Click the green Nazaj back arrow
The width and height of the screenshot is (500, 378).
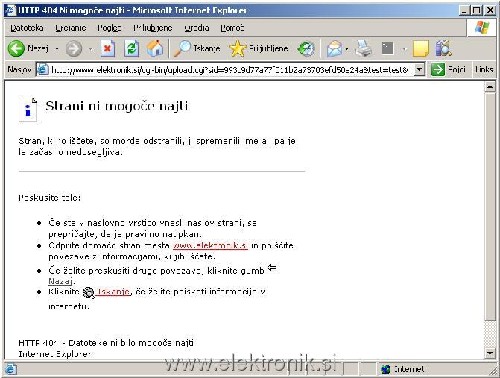(x=16, y=49)
